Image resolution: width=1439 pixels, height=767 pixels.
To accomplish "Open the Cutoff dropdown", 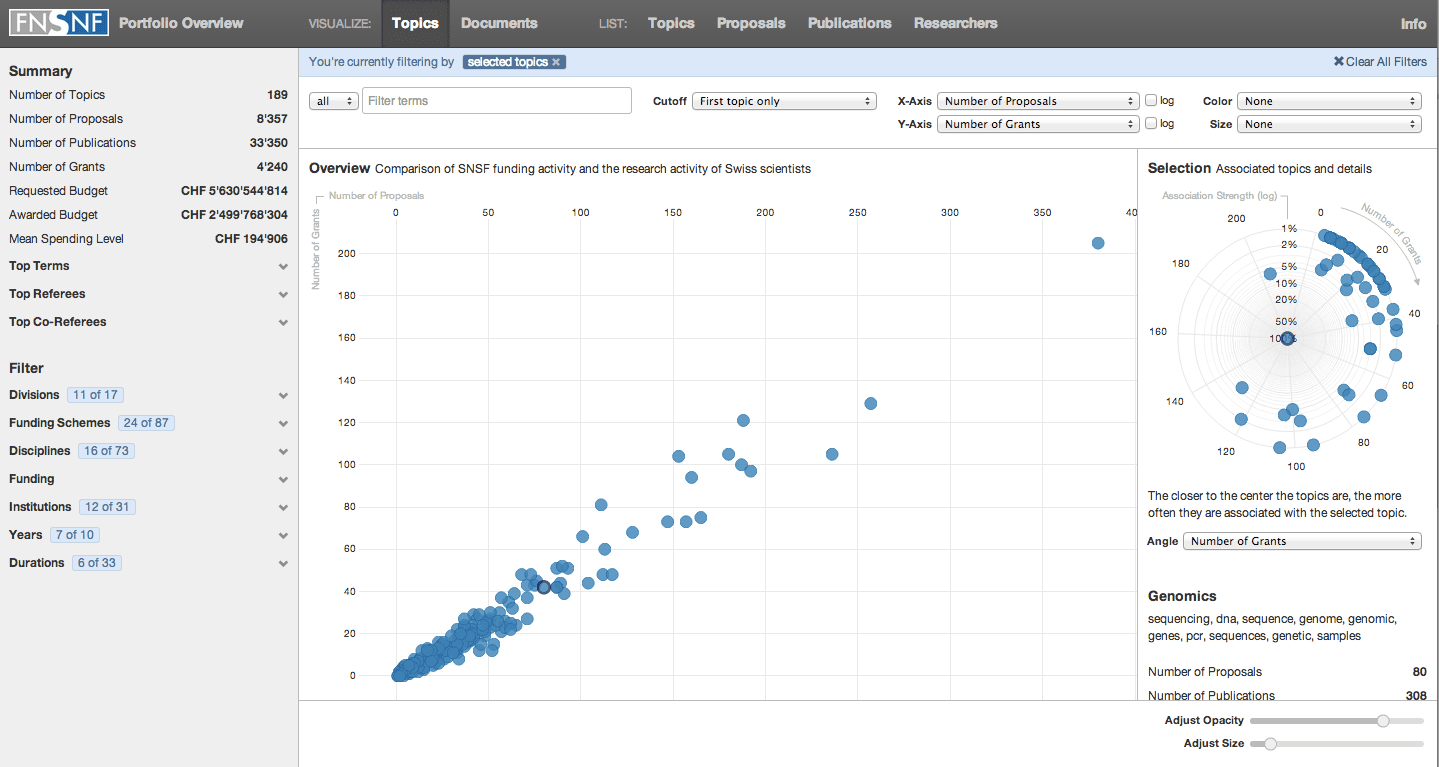I will pyautogui.click(x=784, y=101).
